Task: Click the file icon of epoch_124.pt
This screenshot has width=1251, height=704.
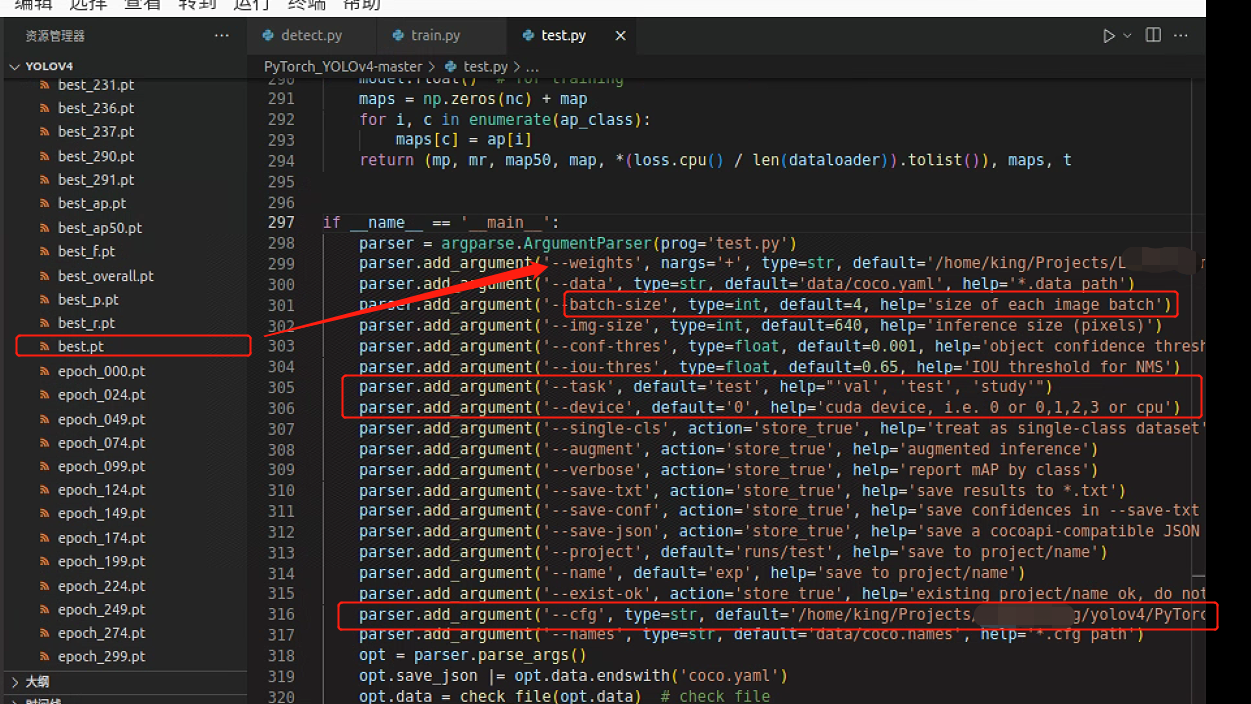Action: click(x=45, y=490)
